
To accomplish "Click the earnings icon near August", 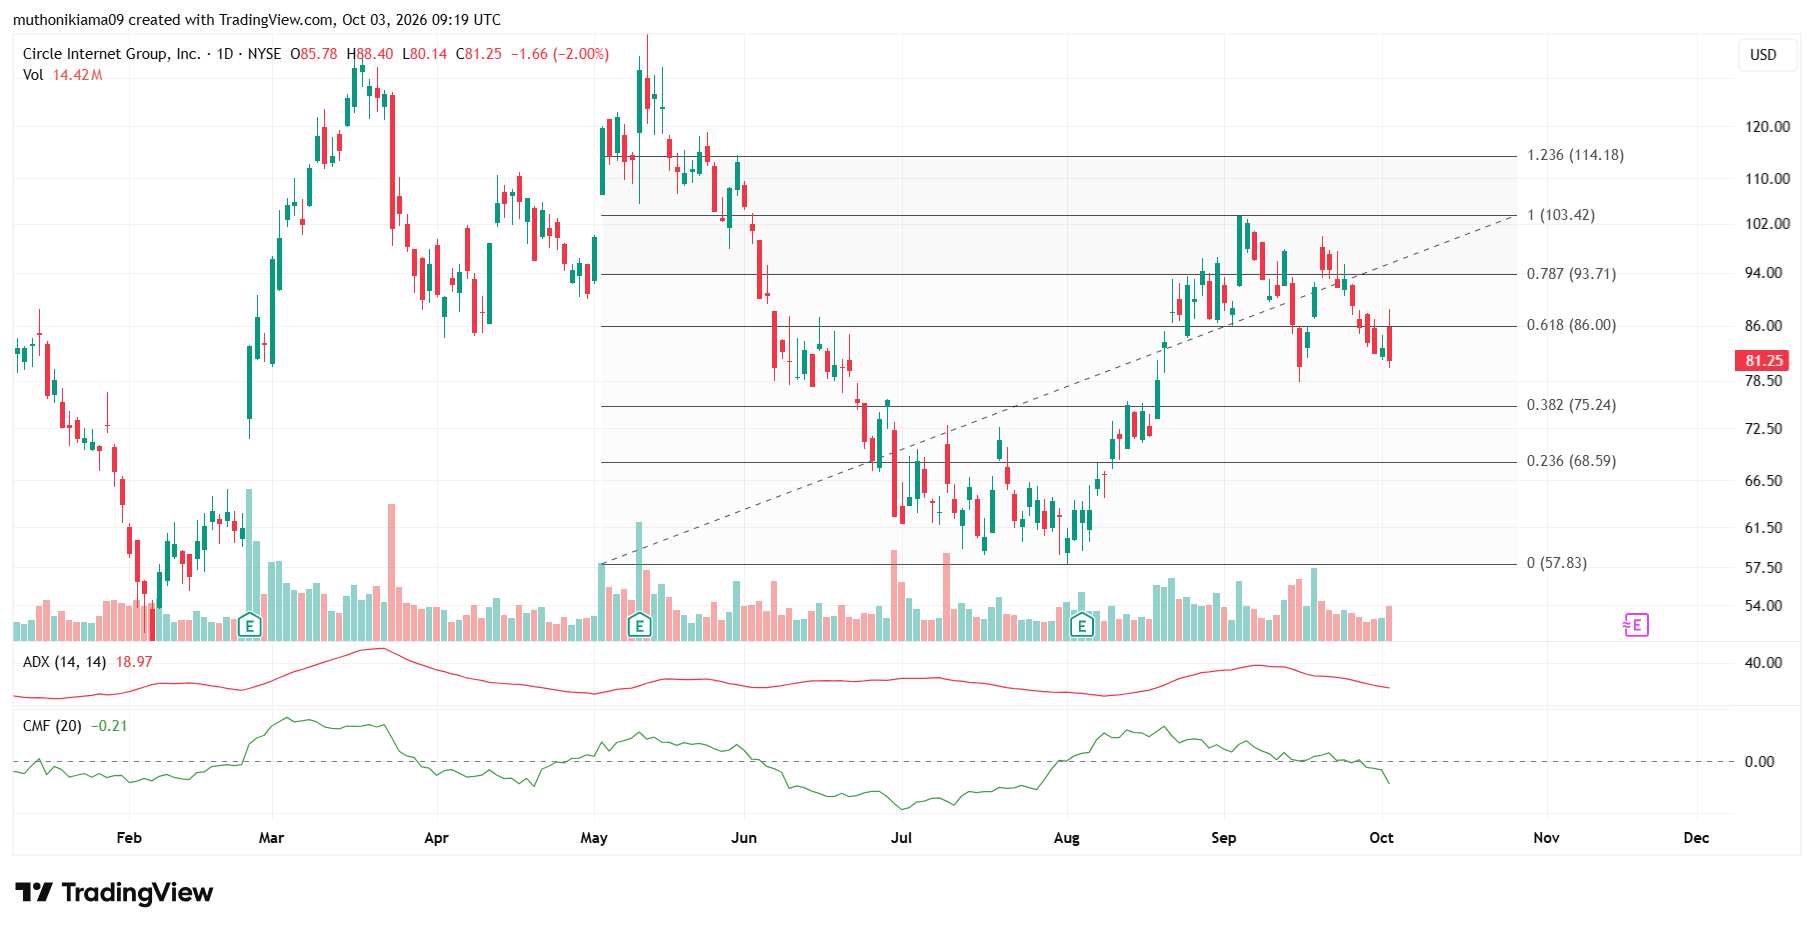I will point(1081,626).
